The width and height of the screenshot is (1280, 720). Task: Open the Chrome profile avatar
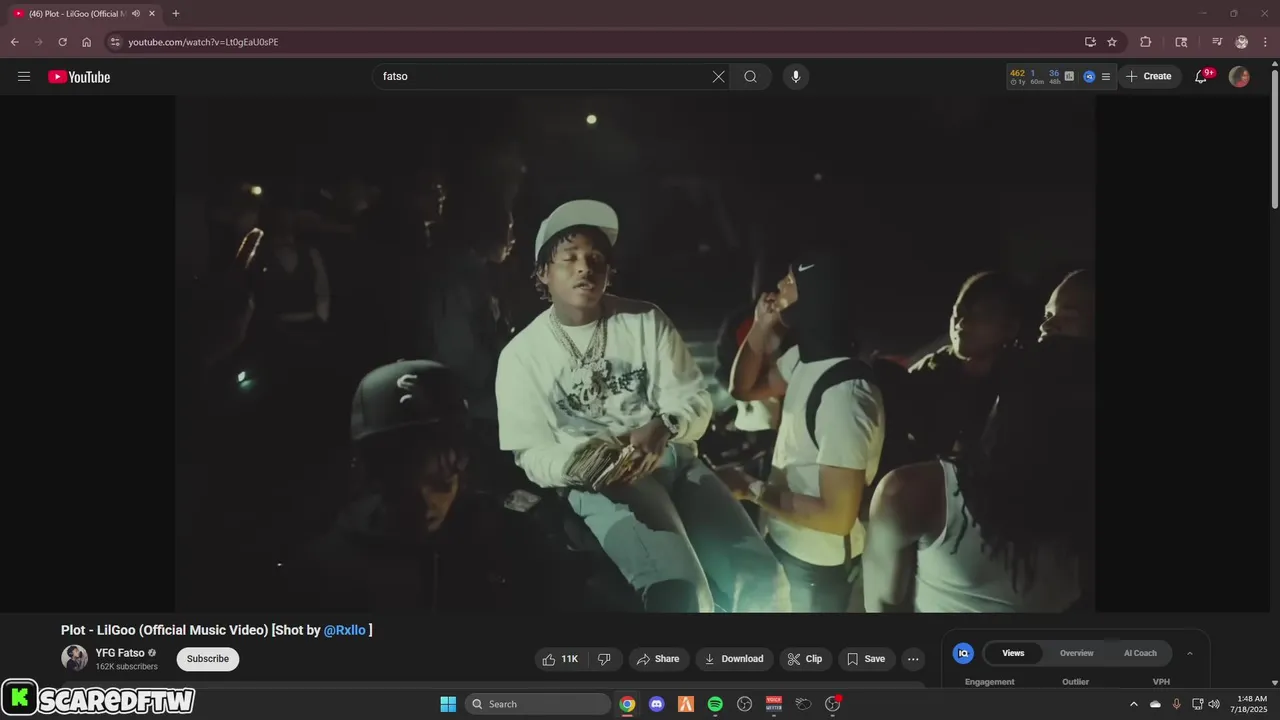pyautogui.click(x=1242, y=42)
